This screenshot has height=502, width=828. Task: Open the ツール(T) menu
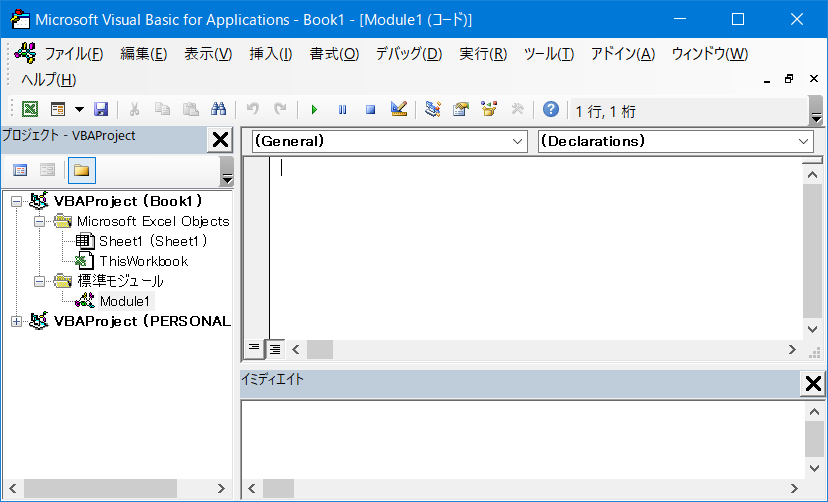coord(549,54)
